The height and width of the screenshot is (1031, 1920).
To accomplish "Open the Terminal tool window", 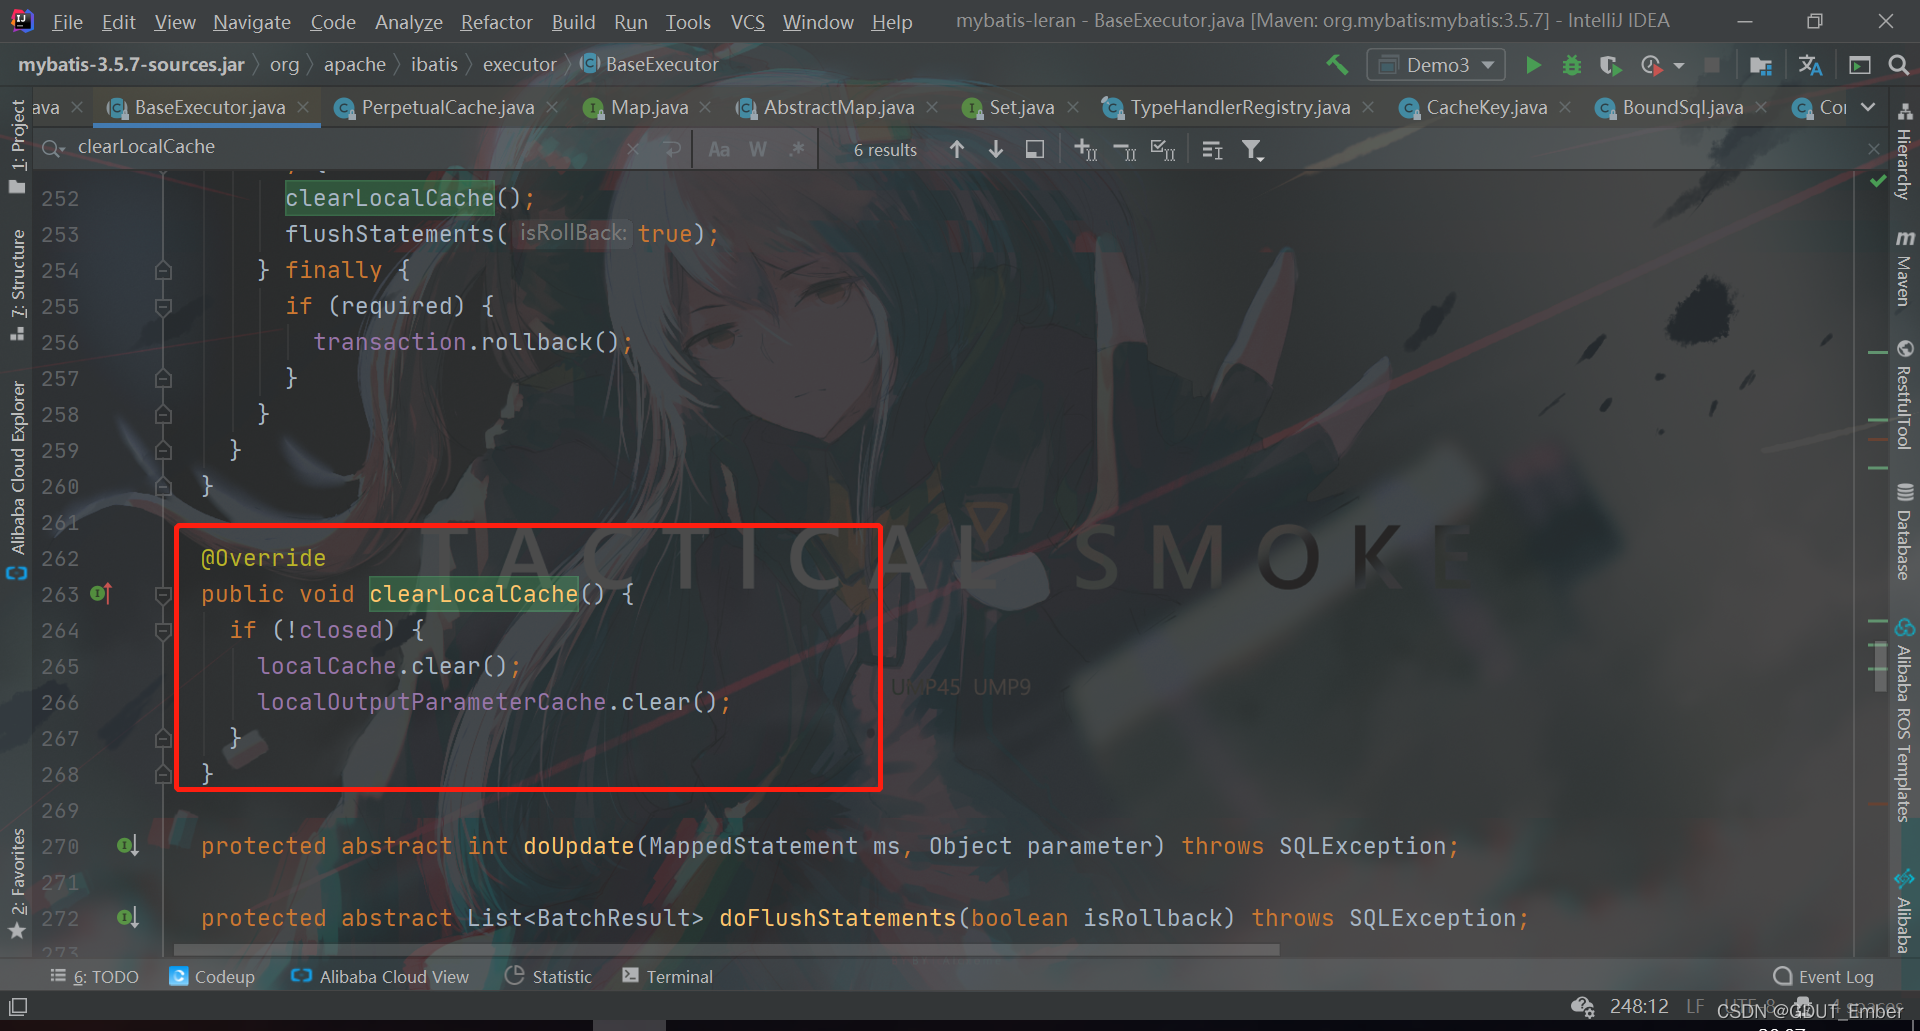I will (x=667, y=976).
